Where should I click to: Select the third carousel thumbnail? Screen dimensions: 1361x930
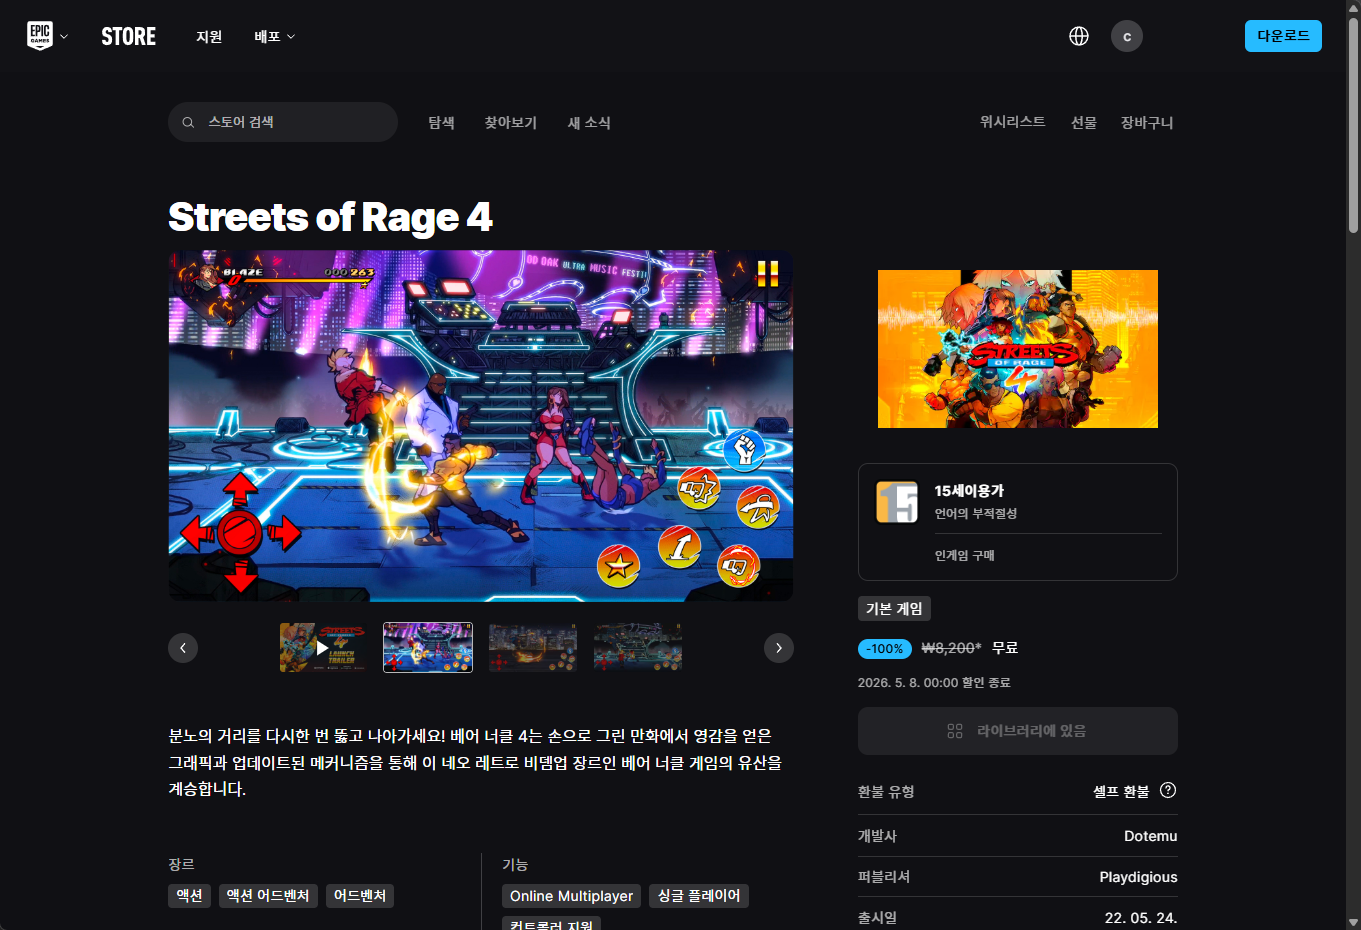click(533, 647)
